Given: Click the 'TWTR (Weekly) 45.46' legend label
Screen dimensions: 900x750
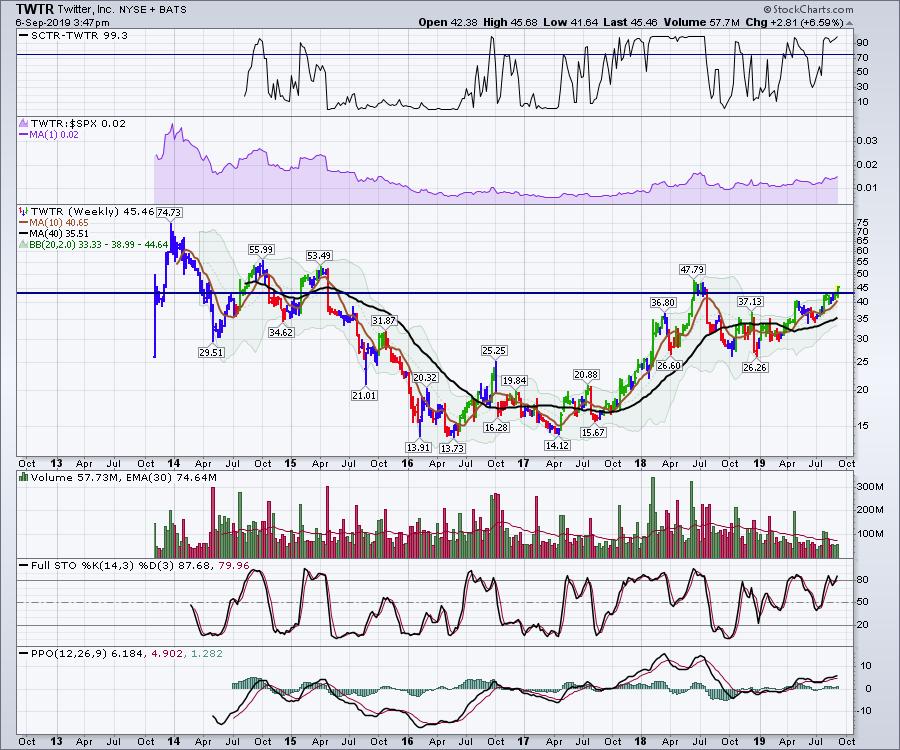Looking at the screenshot, I should 92,211.
